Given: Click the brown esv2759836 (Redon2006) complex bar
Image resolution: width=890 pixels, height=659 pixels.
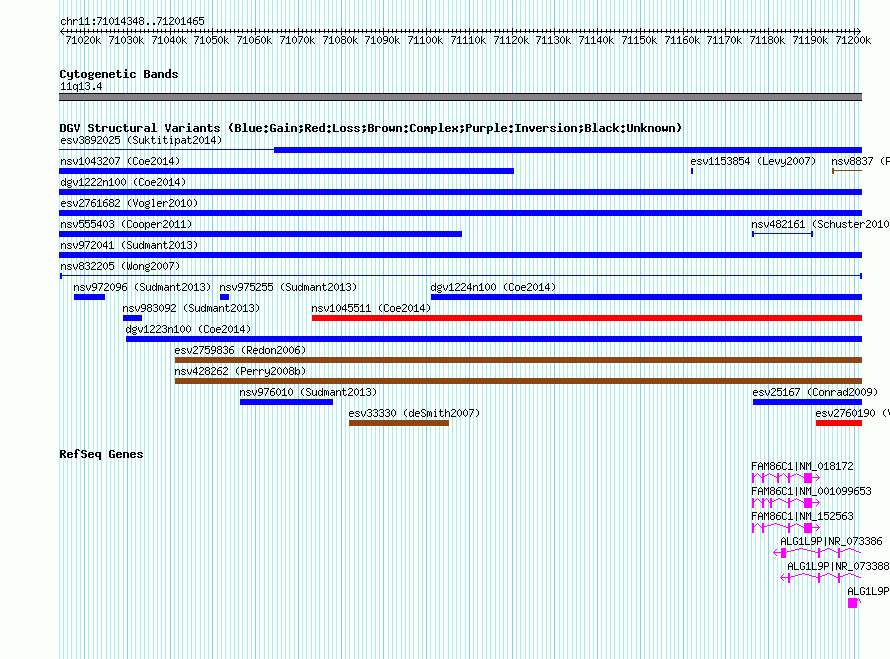Looking at the screenshot, I should tap(518, 360).
